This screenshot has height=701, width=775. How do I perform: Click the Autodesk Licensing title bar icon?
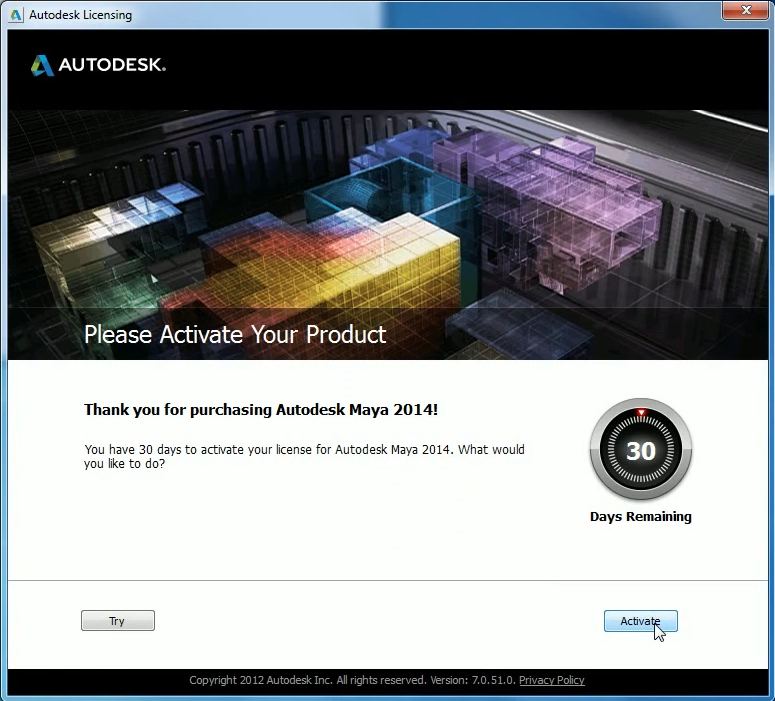16,15
